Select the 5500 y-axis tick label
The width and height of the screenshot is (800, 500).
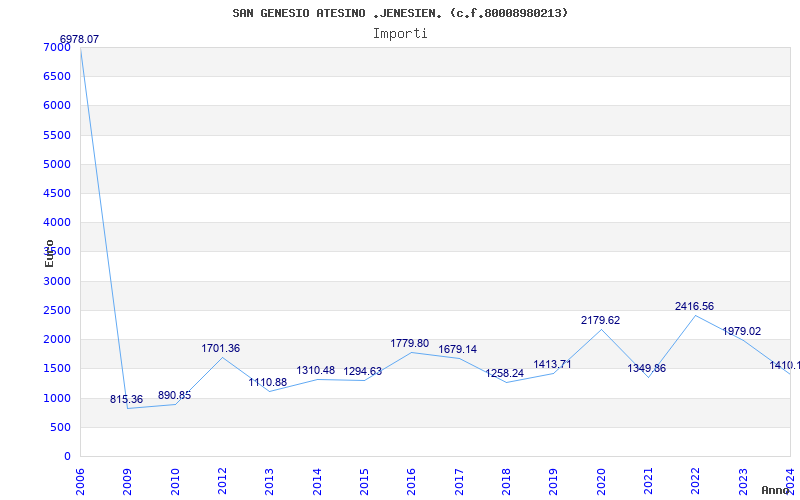[x=57, y=135]
